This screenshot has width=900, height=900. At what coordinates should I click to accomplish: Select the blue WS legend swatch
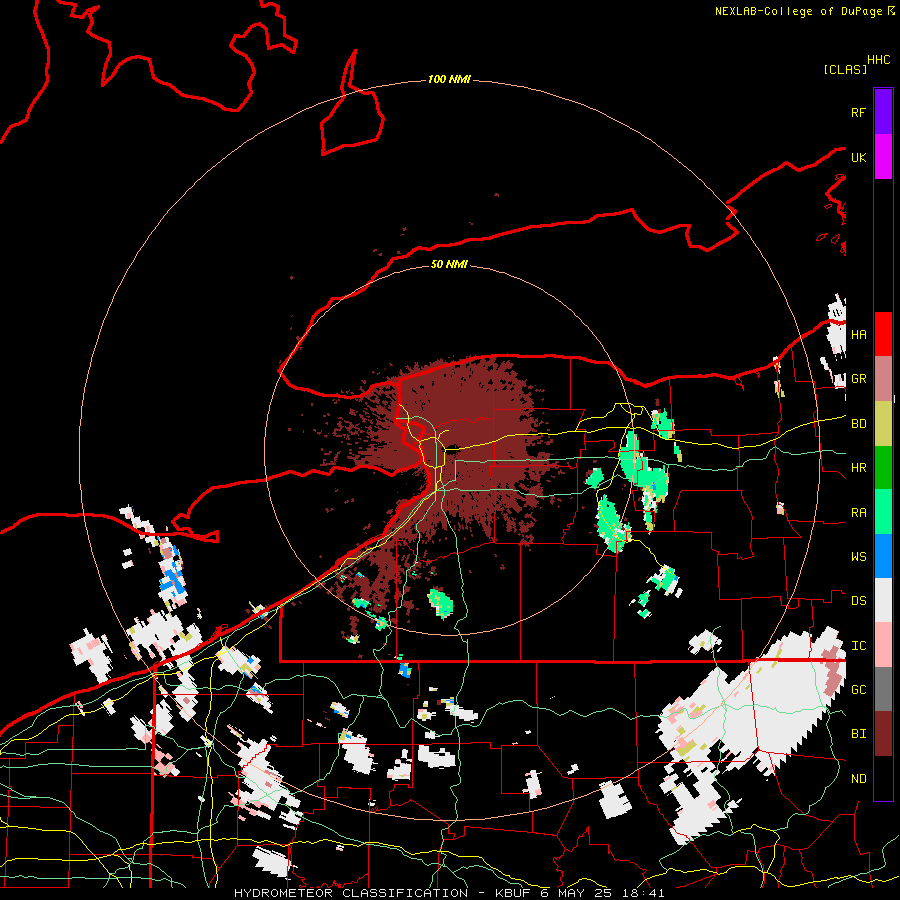click(x=883, y=556)
